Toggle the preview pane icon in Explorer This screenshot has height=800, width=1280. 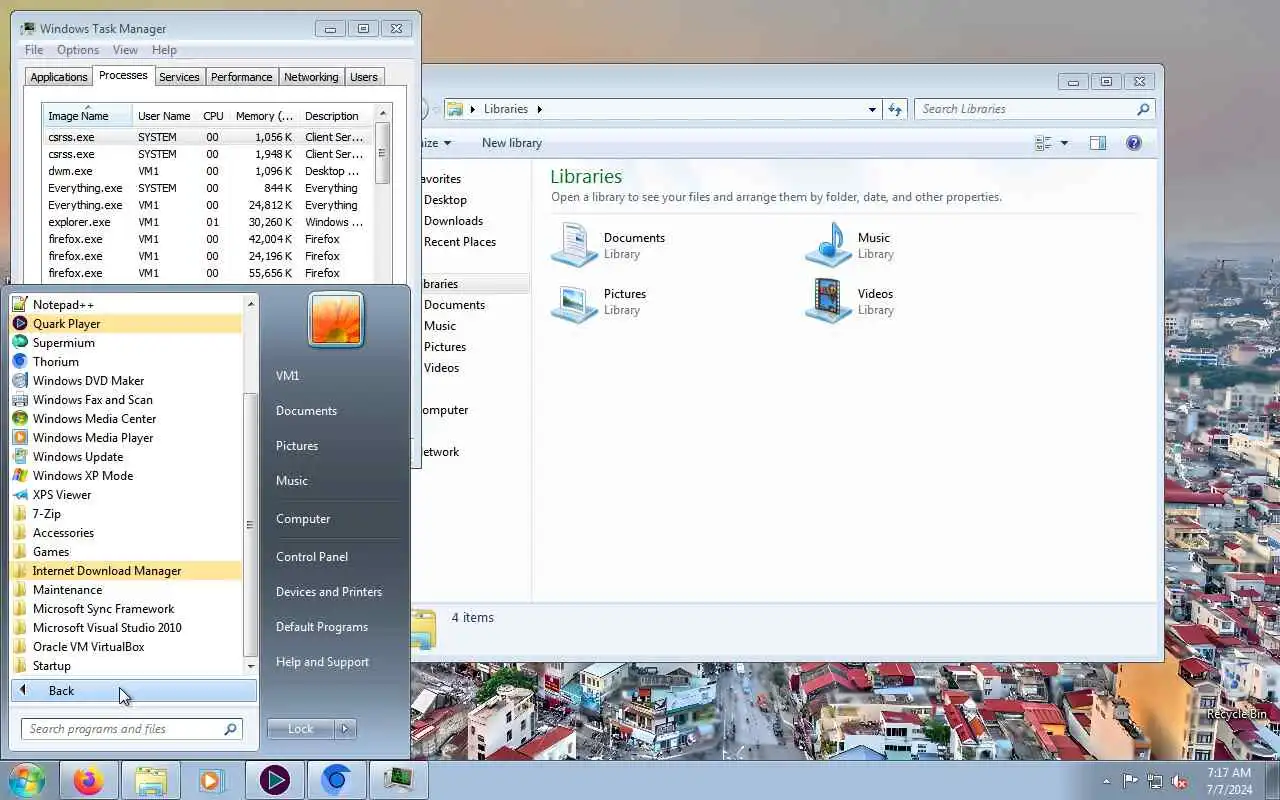tap(1098, 143)
